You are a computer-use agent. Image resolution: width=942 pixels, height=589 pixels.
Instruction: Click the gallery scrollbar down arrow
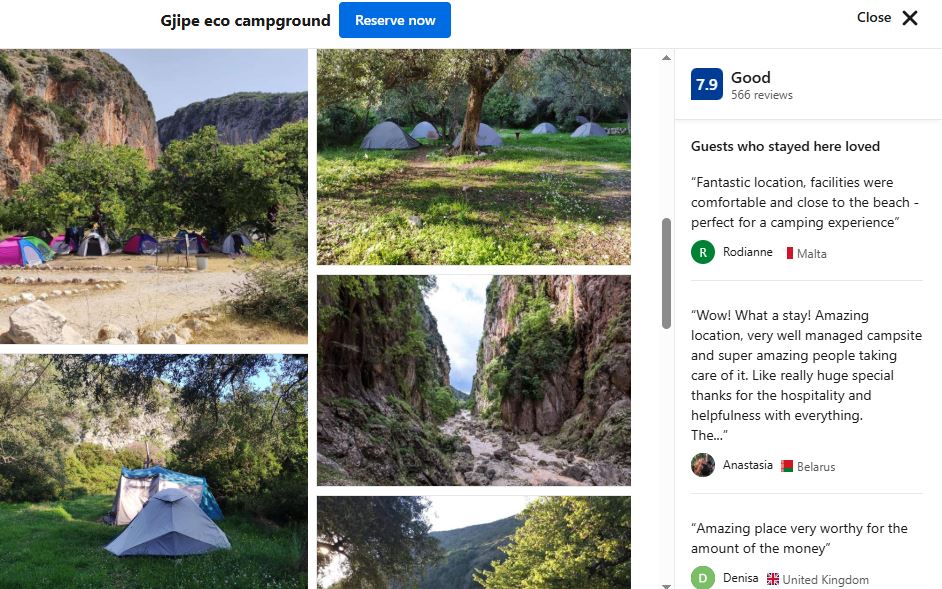coord(666,584)
